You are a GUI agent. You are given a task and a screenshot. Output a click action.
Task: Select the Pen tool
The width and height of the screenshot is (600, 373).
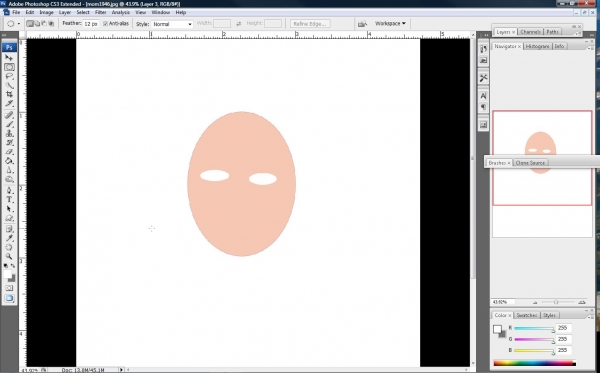pos(9,191)
